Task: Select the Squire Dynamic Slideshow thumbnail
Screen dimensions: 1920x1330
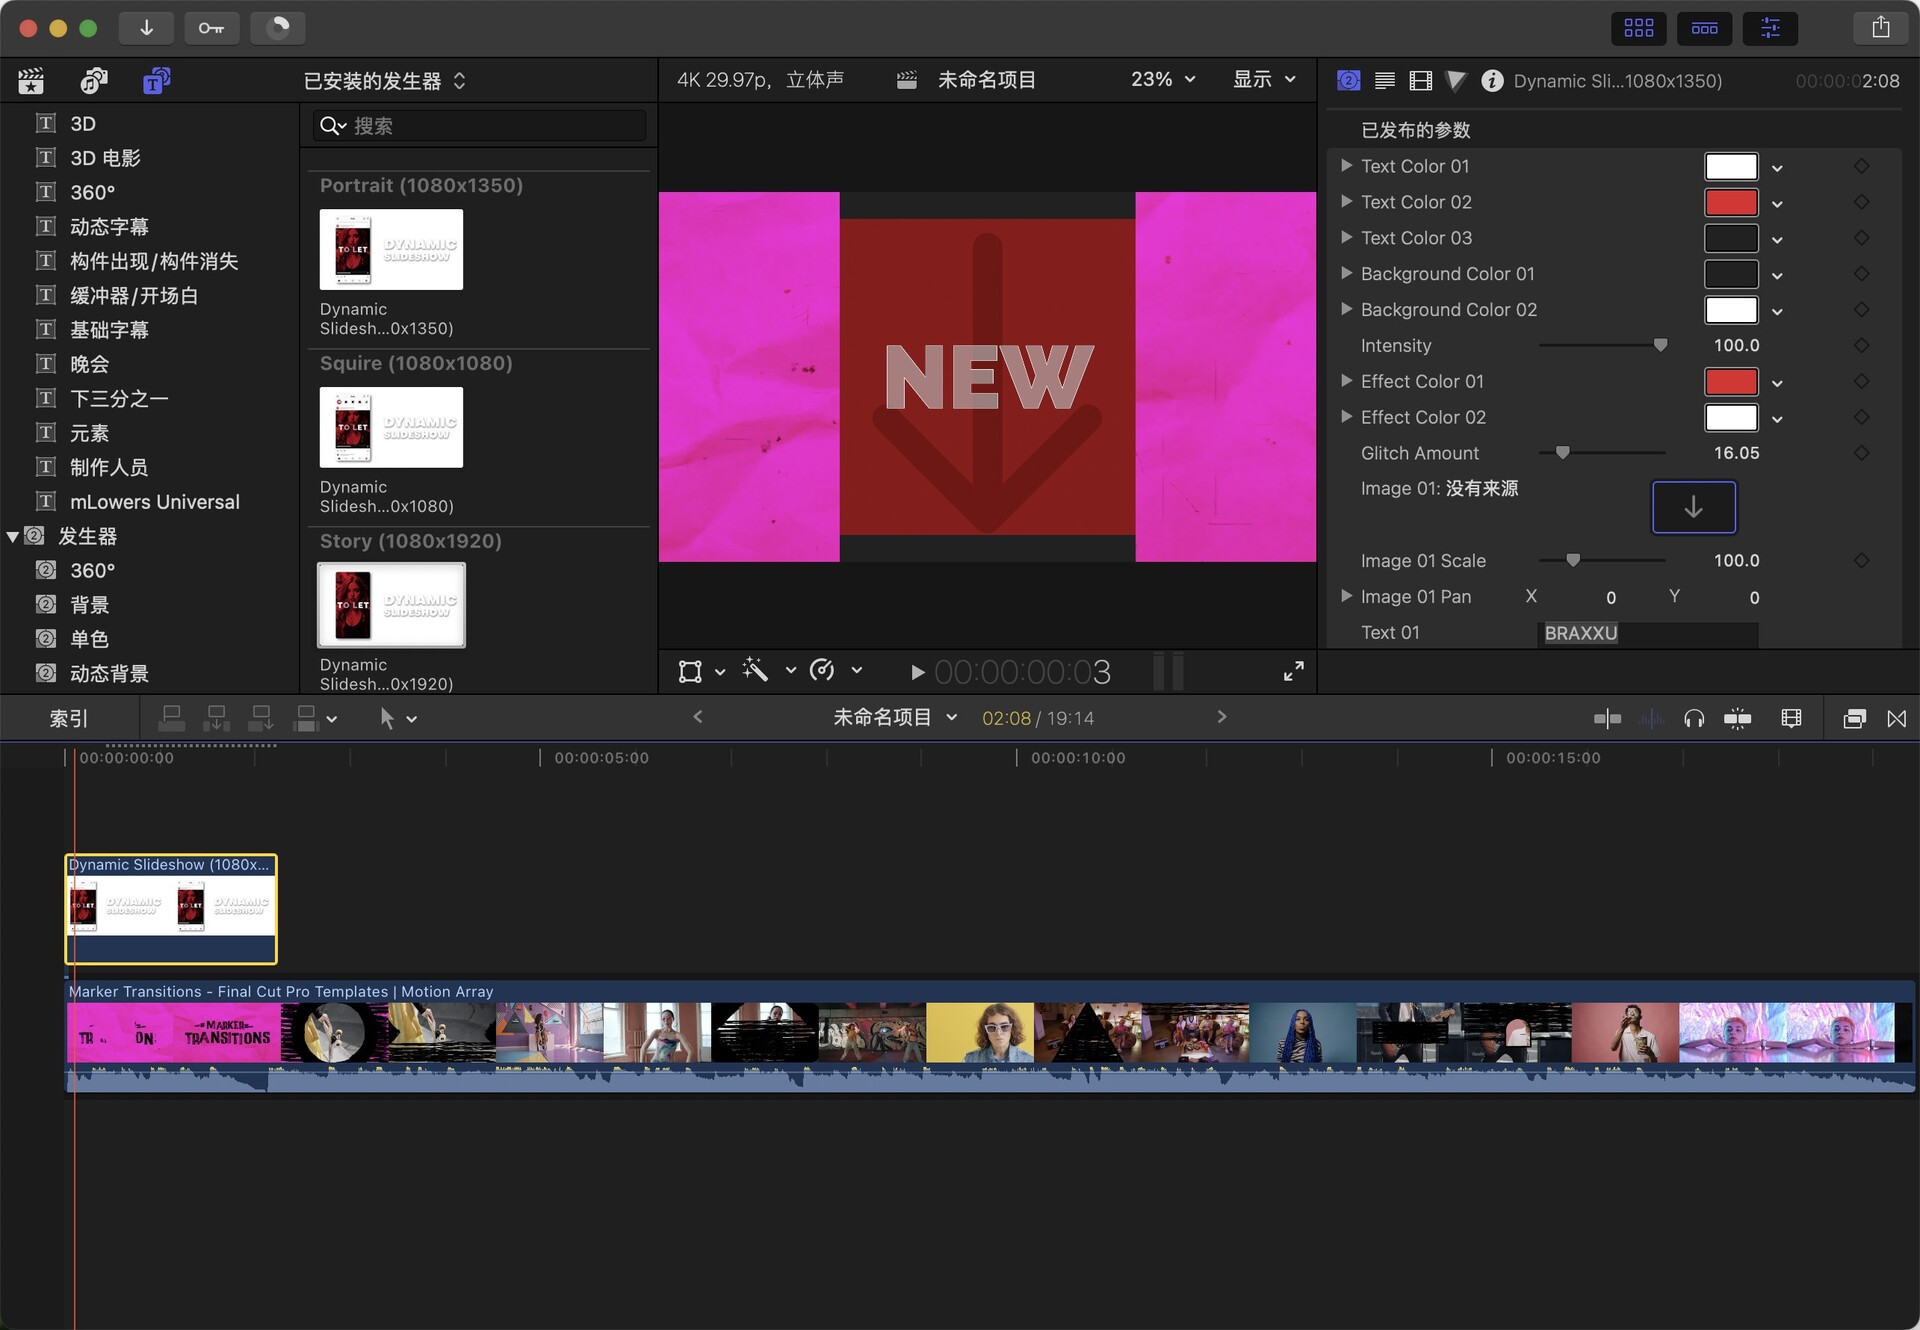Action: (391, 427)
